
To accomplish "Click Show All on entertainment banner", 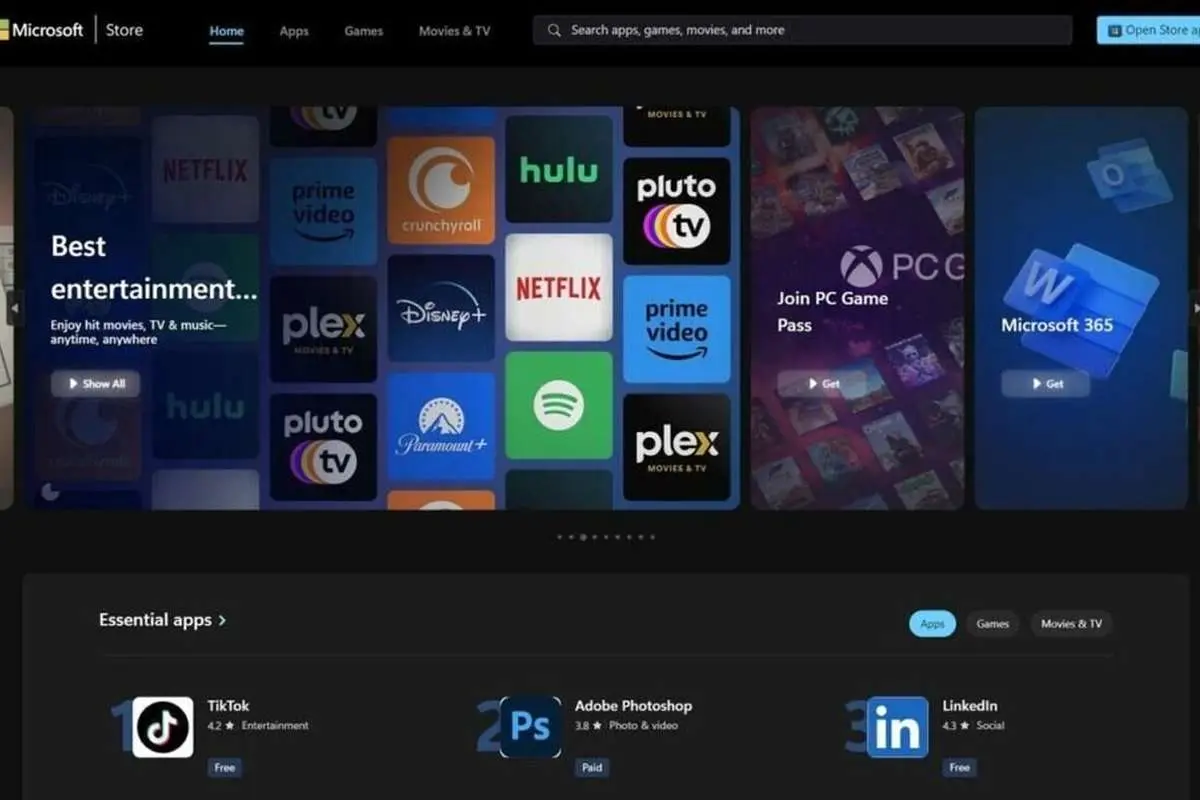I will (96, 384).
